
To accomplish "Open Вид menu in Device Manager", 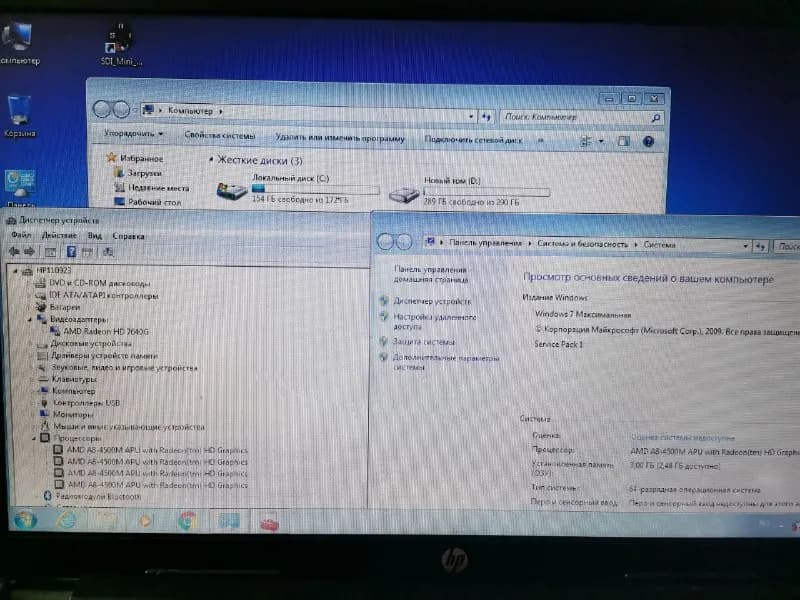I will pos(95,236).
